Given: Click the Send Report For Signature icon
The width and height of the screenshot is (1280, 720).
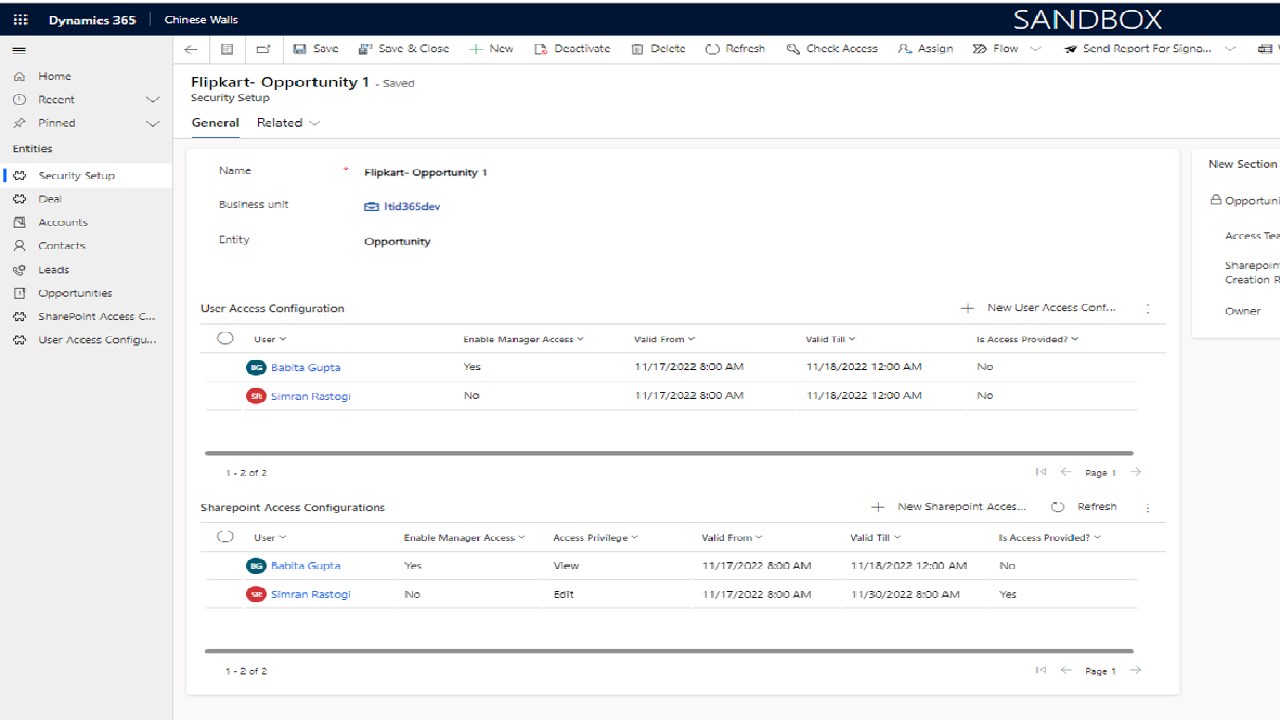Looking at the screenshot, I should [1070, 49].
